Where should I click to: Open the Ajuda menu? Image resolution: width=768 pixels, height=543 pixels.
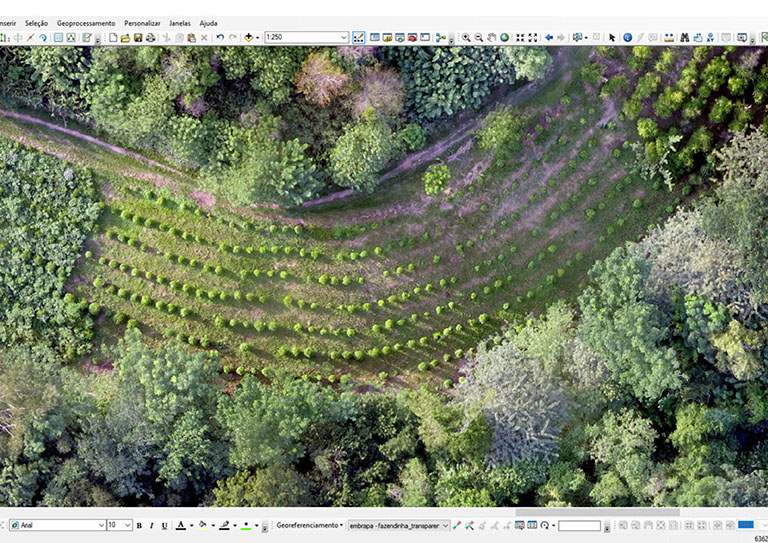click(208, 23)
